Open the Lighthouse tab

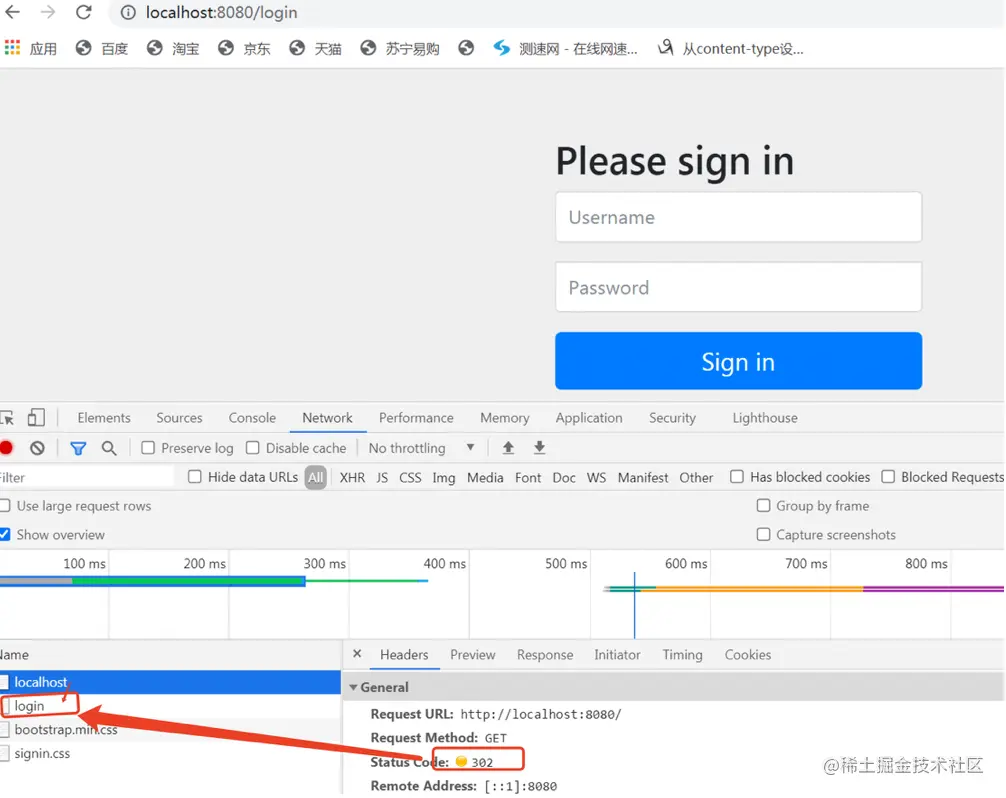pos(765,418)
